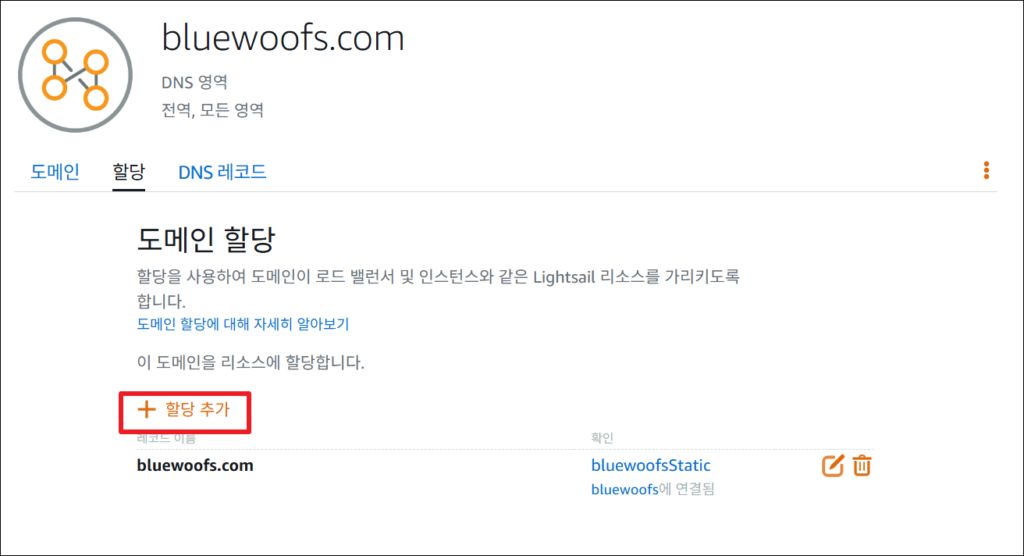Click 이 도메인을 리소스에 할당합니다 text
The width and height of the screenshot is (1024, 556).
point(250,363)
